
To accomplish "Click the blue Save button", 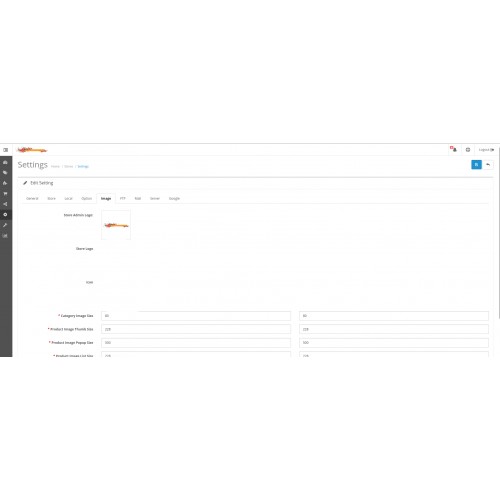I will click(x=476, y=164).
